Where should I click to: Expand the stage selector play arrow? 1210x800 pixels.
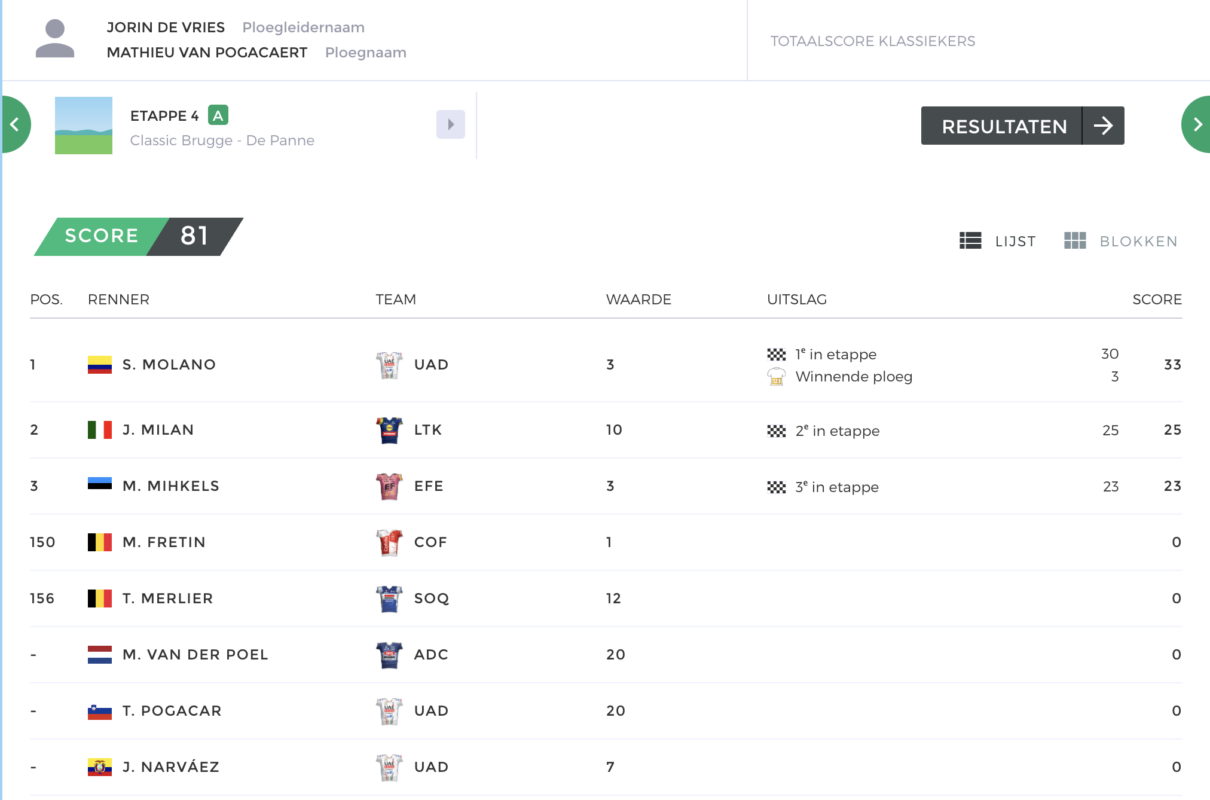click(x=451, y=124)
